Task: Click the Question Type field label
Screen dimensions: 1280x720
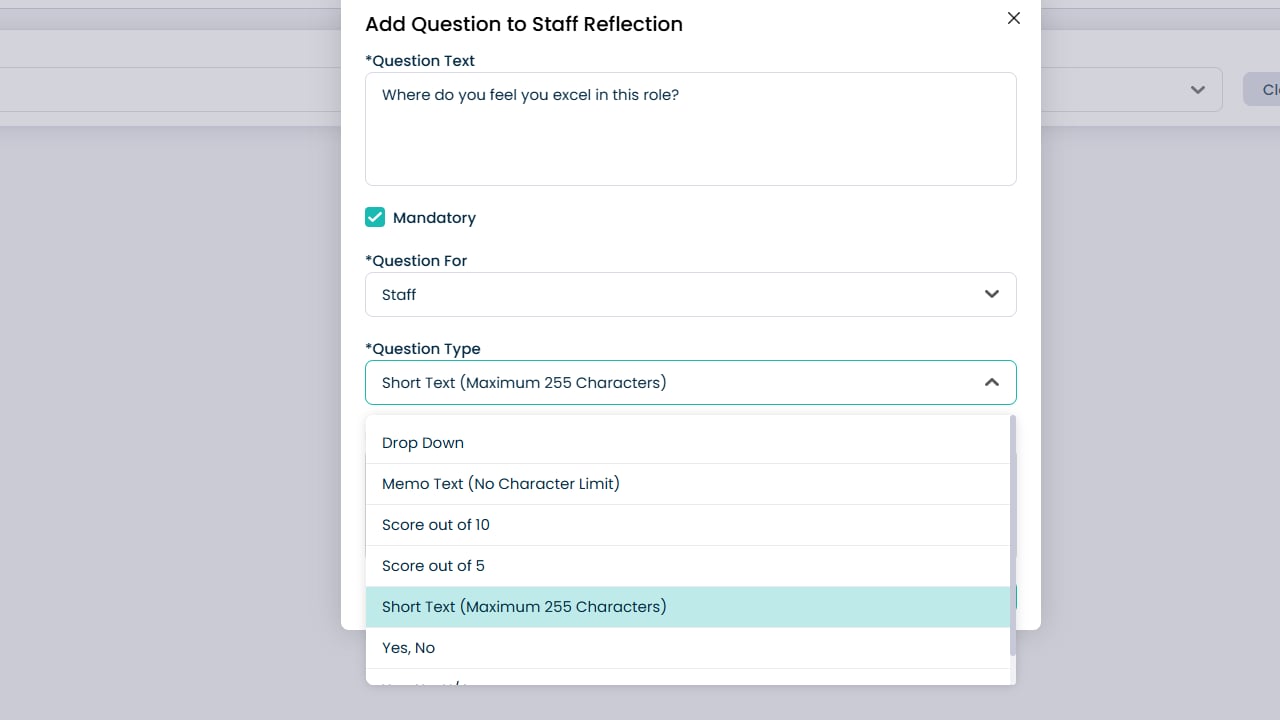Action: (423, 349)
